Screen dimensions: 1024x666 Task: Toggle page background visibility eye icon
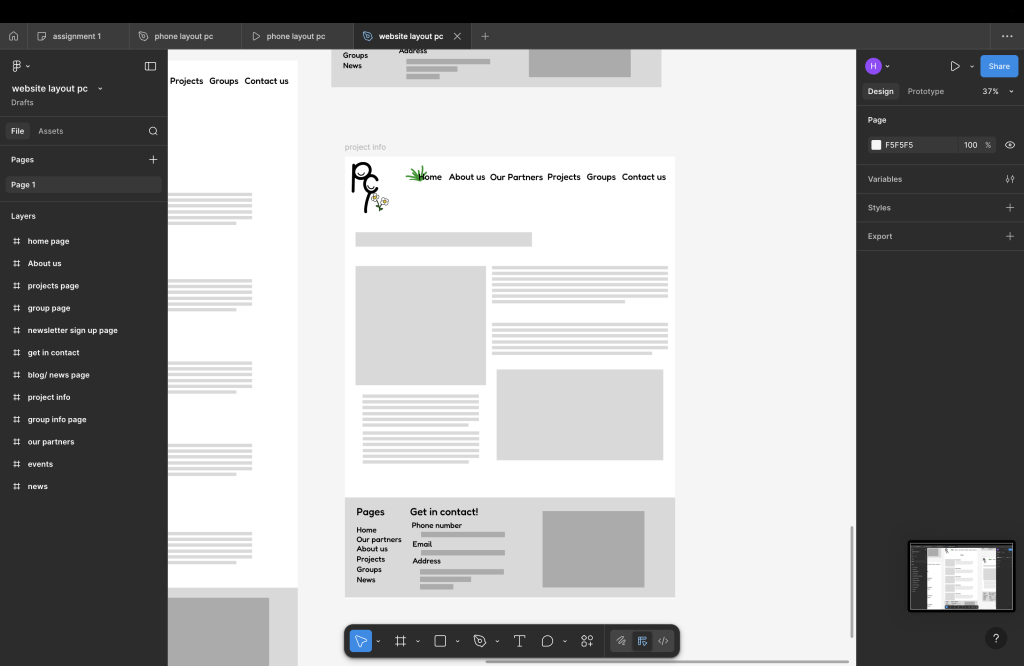click(x=1009, y=145)
